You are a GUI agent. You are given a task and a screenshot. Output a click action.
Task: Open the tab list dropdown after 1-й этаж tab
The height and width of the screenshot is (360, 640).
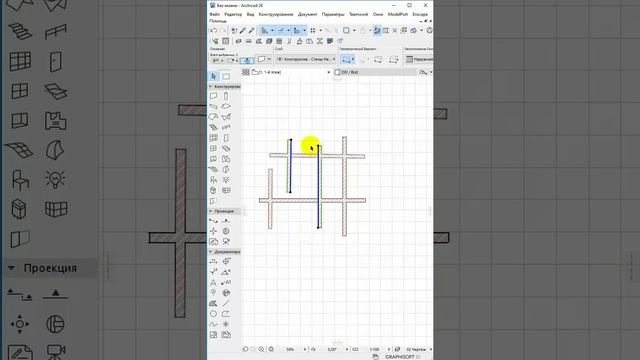(329, 72)
